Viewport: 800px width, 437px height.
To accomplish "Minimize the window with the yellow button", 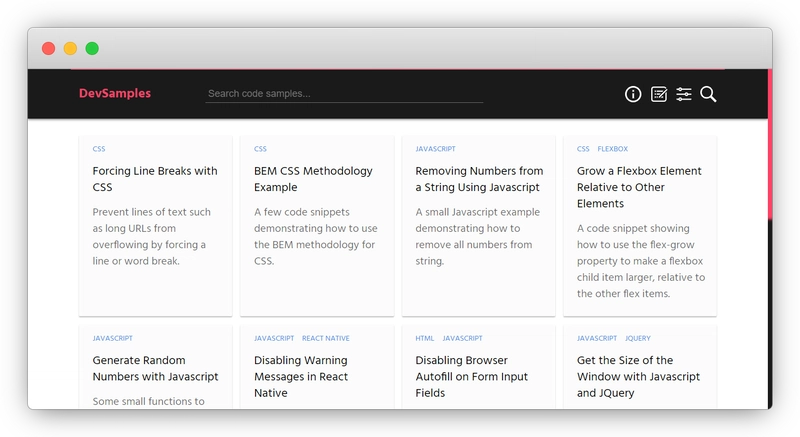I will (x=70, y=48).
